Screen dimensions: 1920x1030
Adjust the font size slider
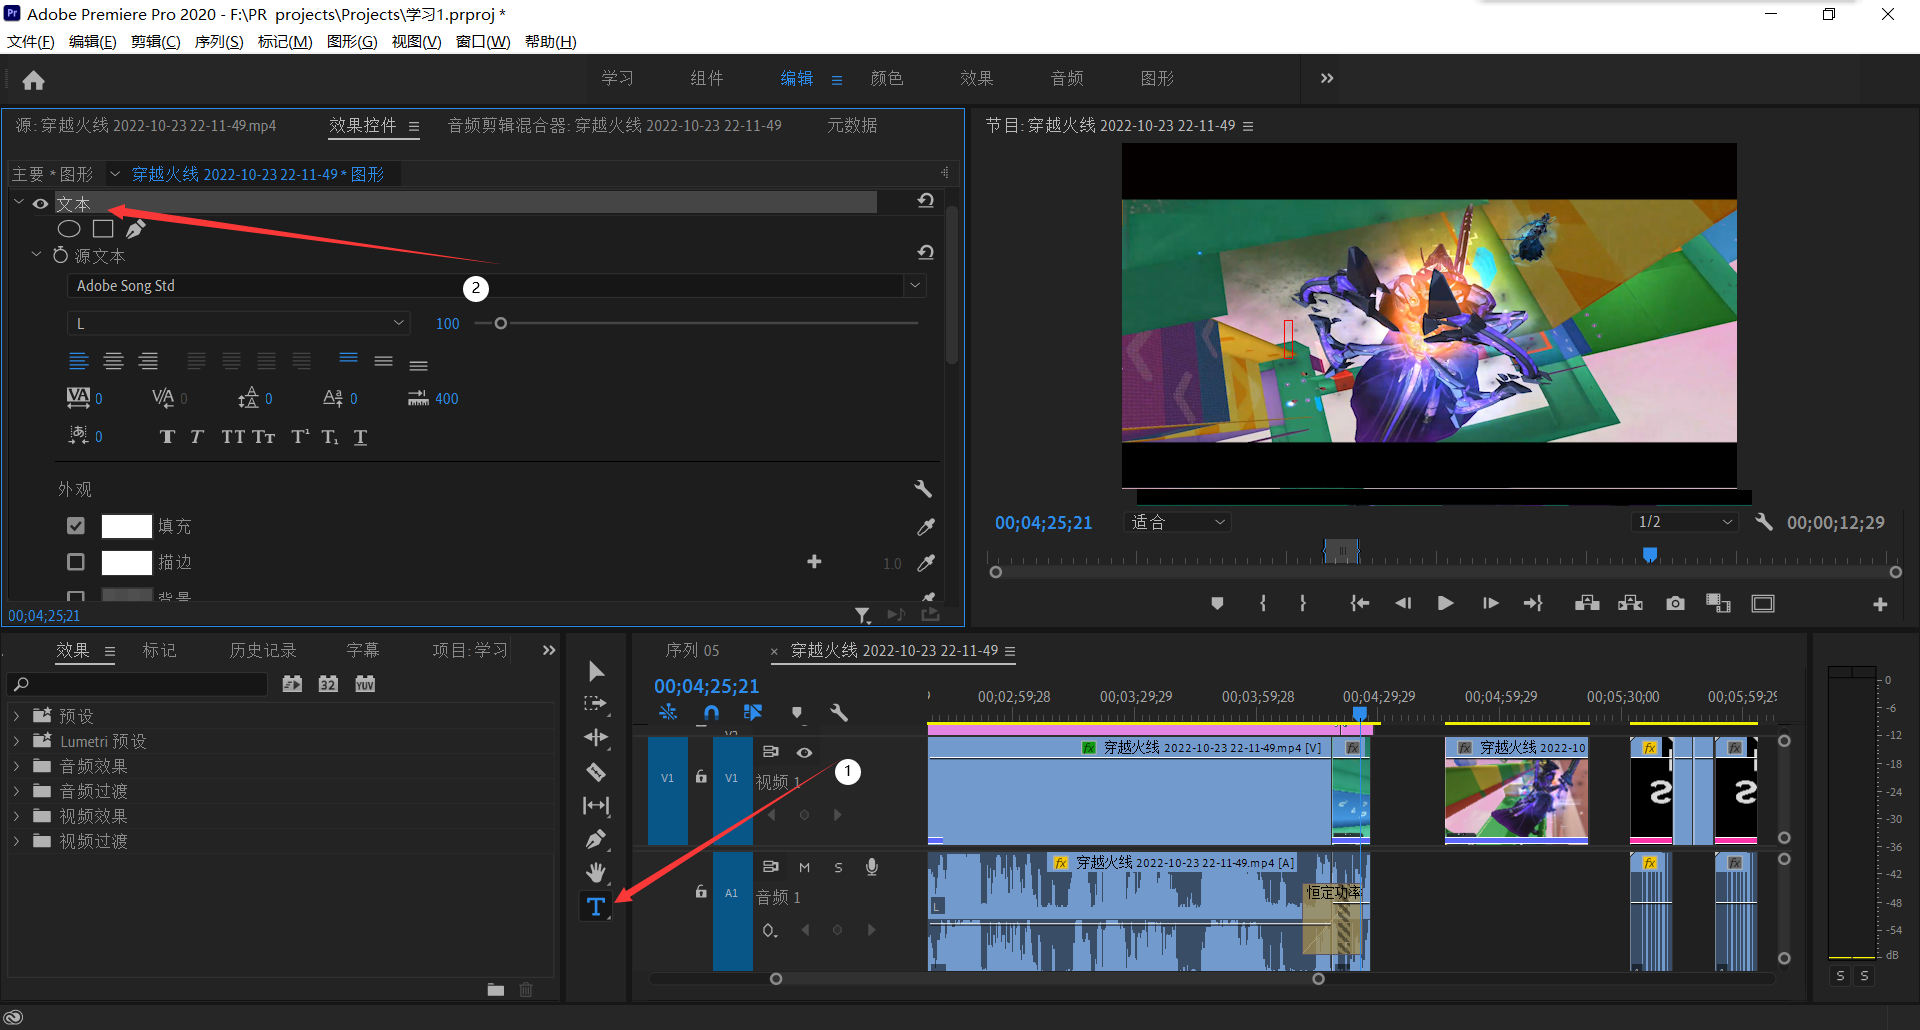point(501,323)
